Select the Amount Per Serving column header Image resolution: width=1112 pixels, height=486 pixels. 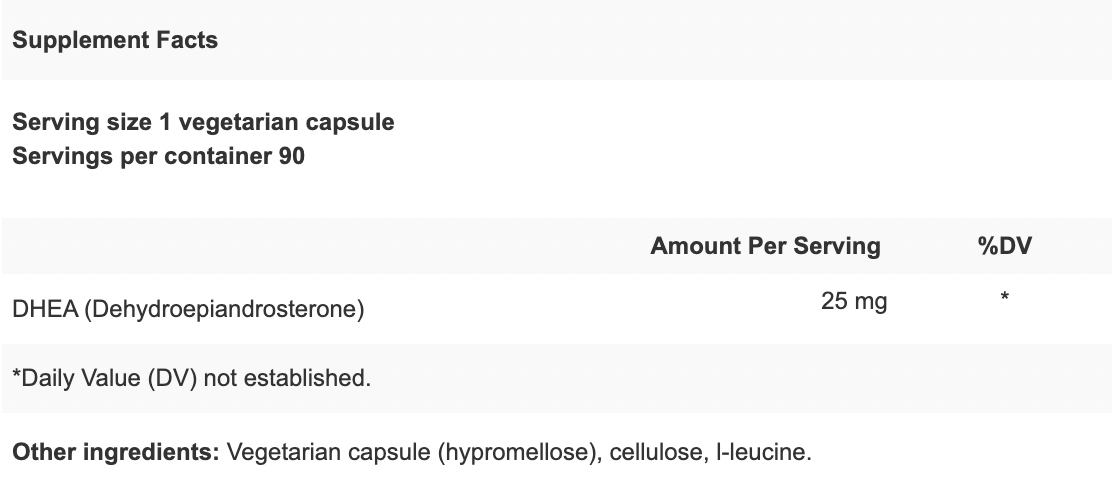coord(765,246)
